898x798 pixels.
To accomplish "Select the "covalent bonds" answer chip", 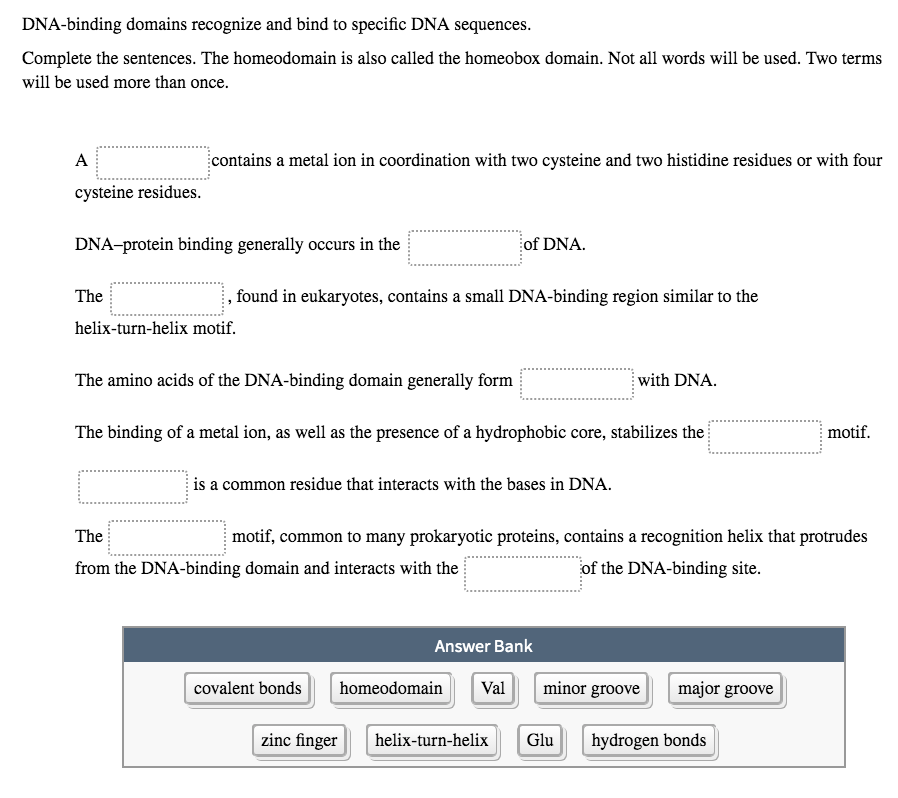I will click(x=247, y=688).
